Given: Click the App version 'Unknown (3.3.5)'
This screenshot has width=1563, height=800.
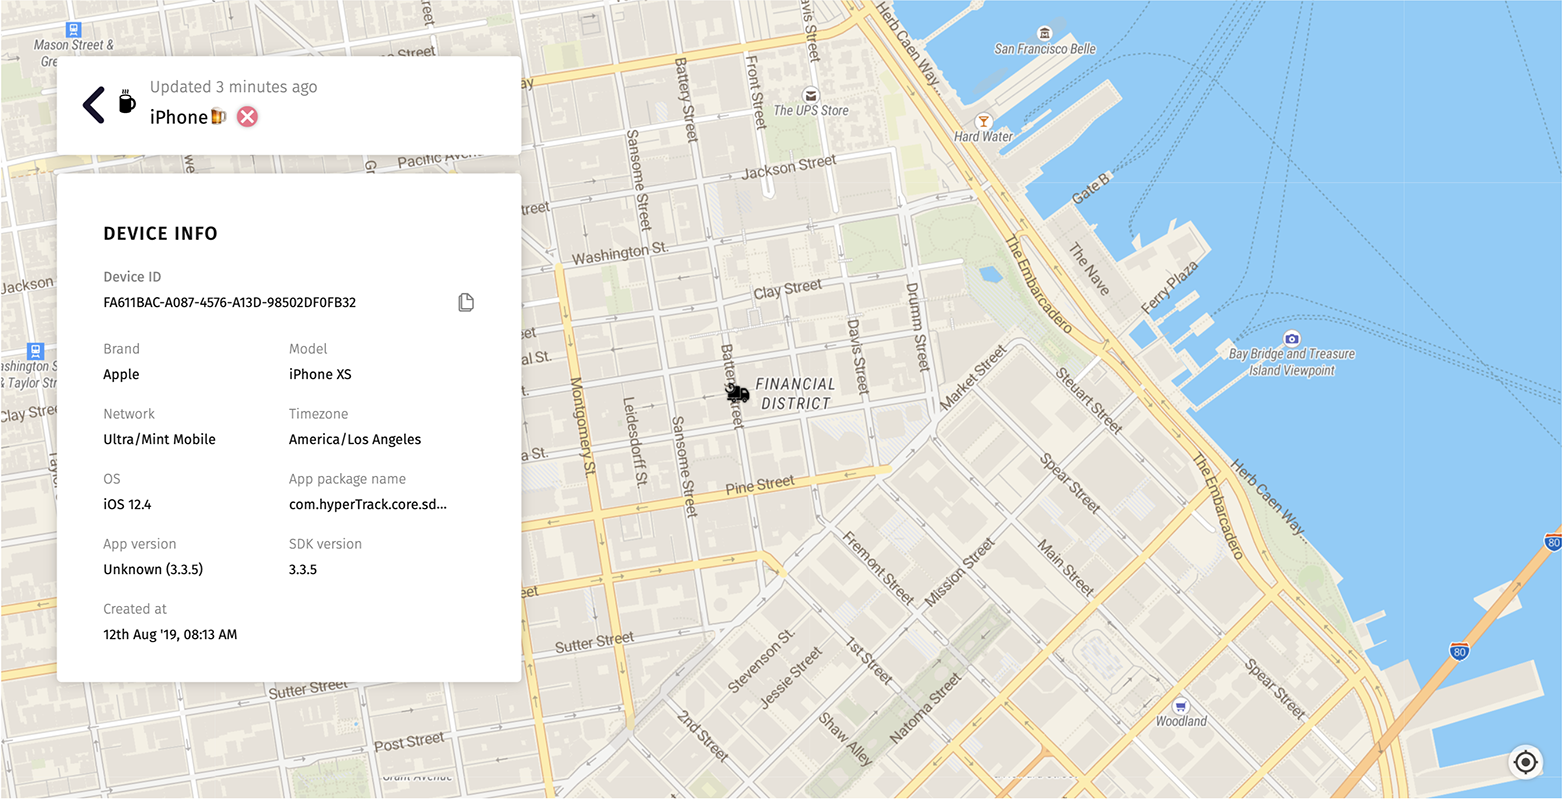Looking at the screenshot, I should [153, 569].
